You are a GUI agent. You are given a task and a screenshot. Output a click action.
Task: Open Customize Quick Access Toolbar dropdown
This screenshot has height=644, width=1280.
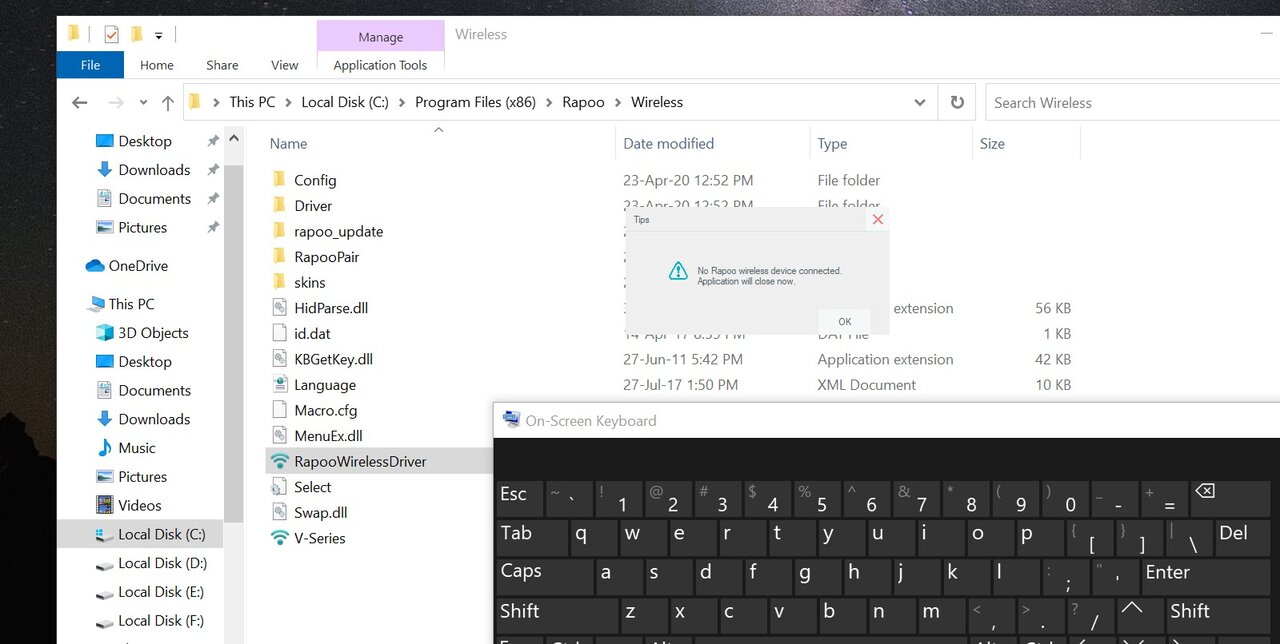158,35
